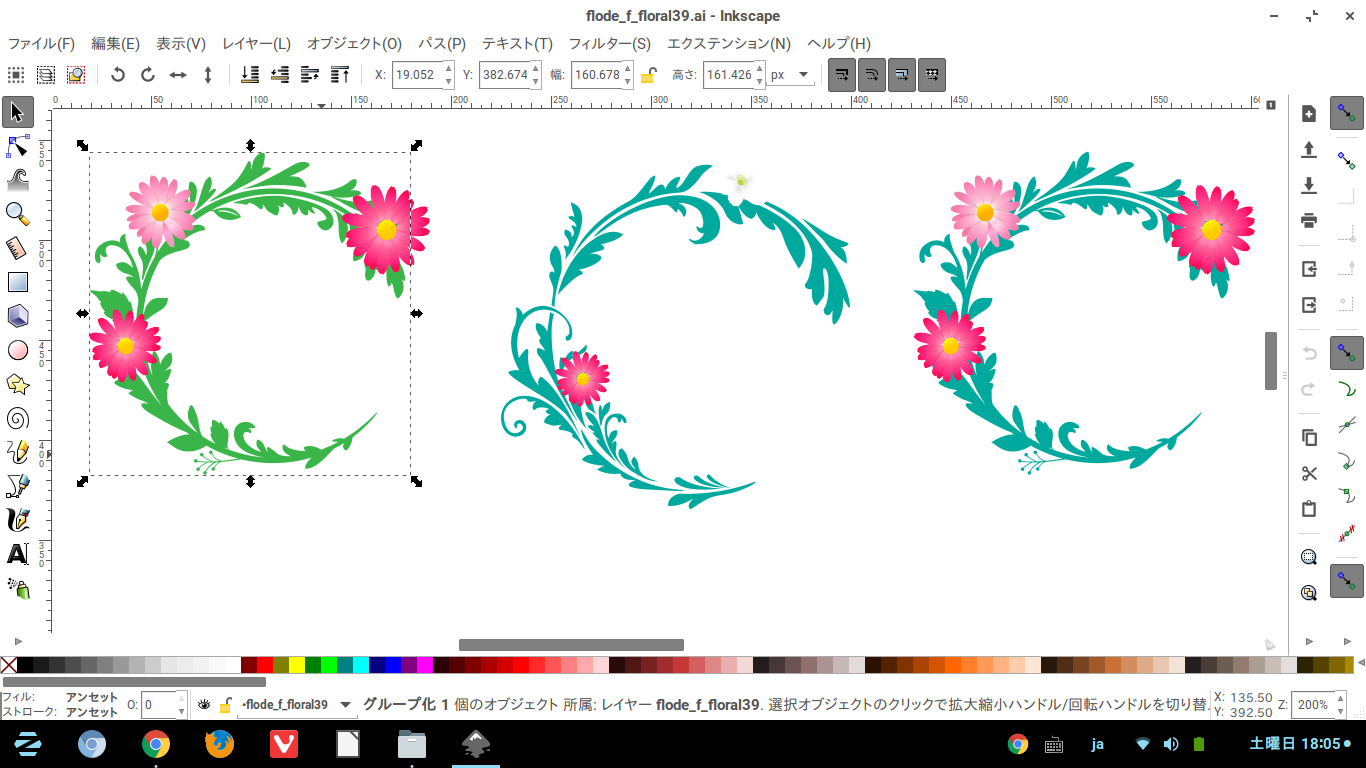Select the Node edit tool

click(18, 146)
